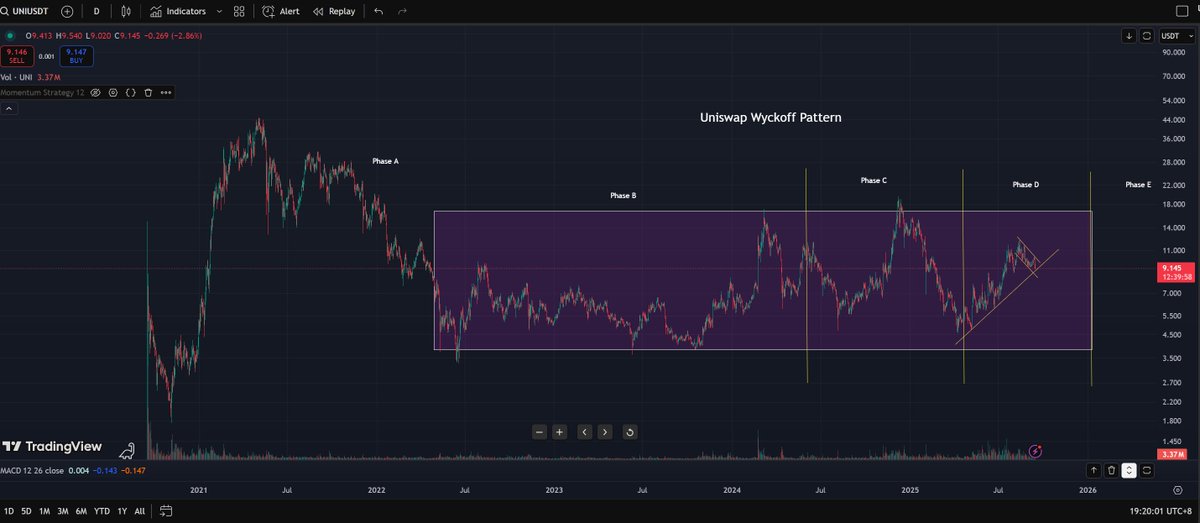This screenshot has height=523, width=1200.
Task: Open time axis settings gear
Action: (1176, 491)
